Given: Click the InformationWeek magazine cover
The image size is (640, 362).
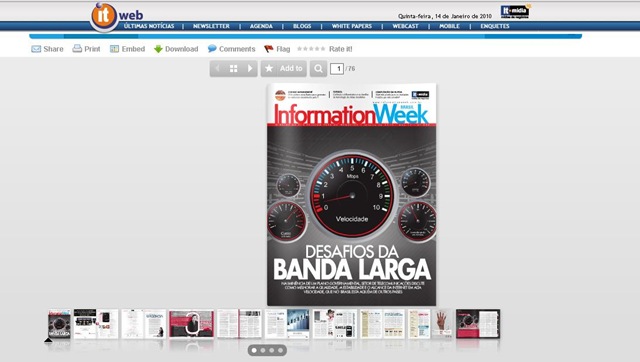Looking at the screenshot, I should 351,194.
